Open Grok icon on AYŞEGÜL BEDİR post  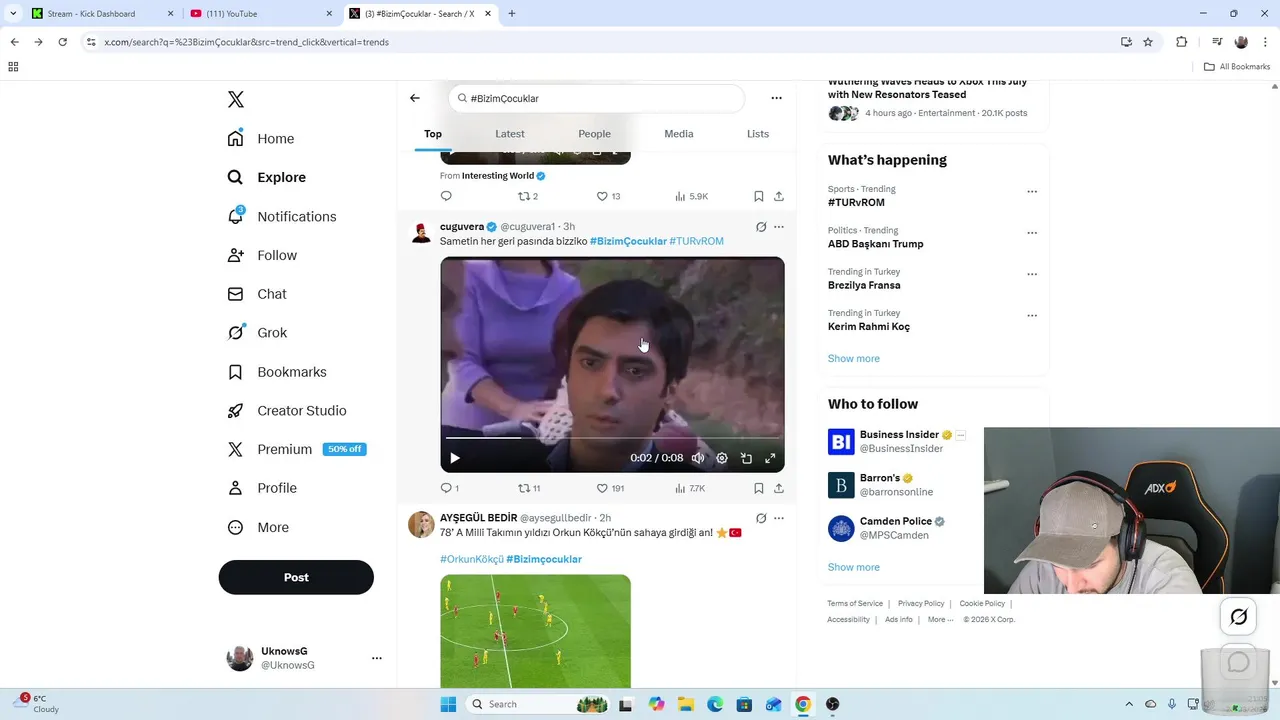[x=761, y=518]
